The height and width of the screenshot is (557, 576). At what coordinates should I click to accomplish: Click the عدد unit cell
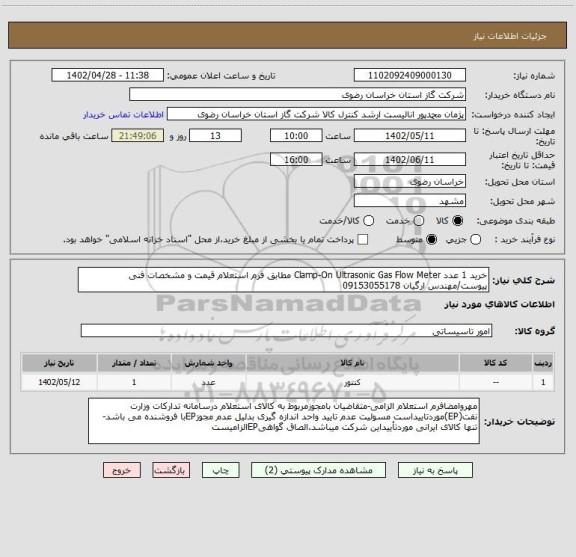click(x=208, y=382)
